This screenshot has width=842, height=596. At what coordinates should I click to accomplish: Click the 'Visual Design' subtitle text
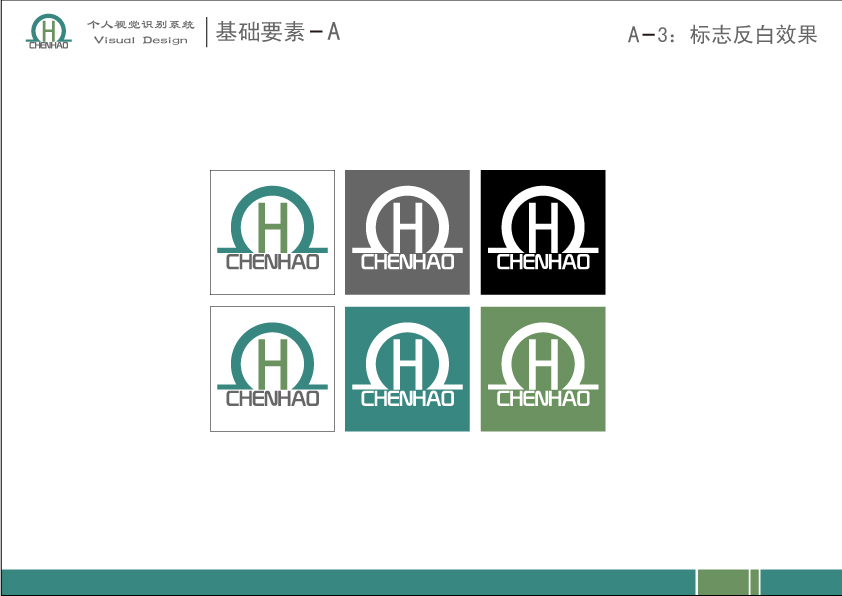coord(141,40)
